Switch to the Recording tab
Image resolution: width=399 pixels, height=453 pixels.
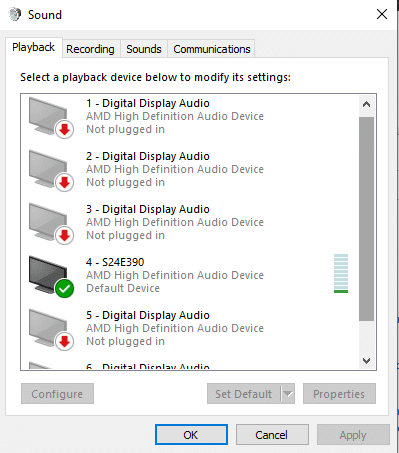(x=90, y=49)
